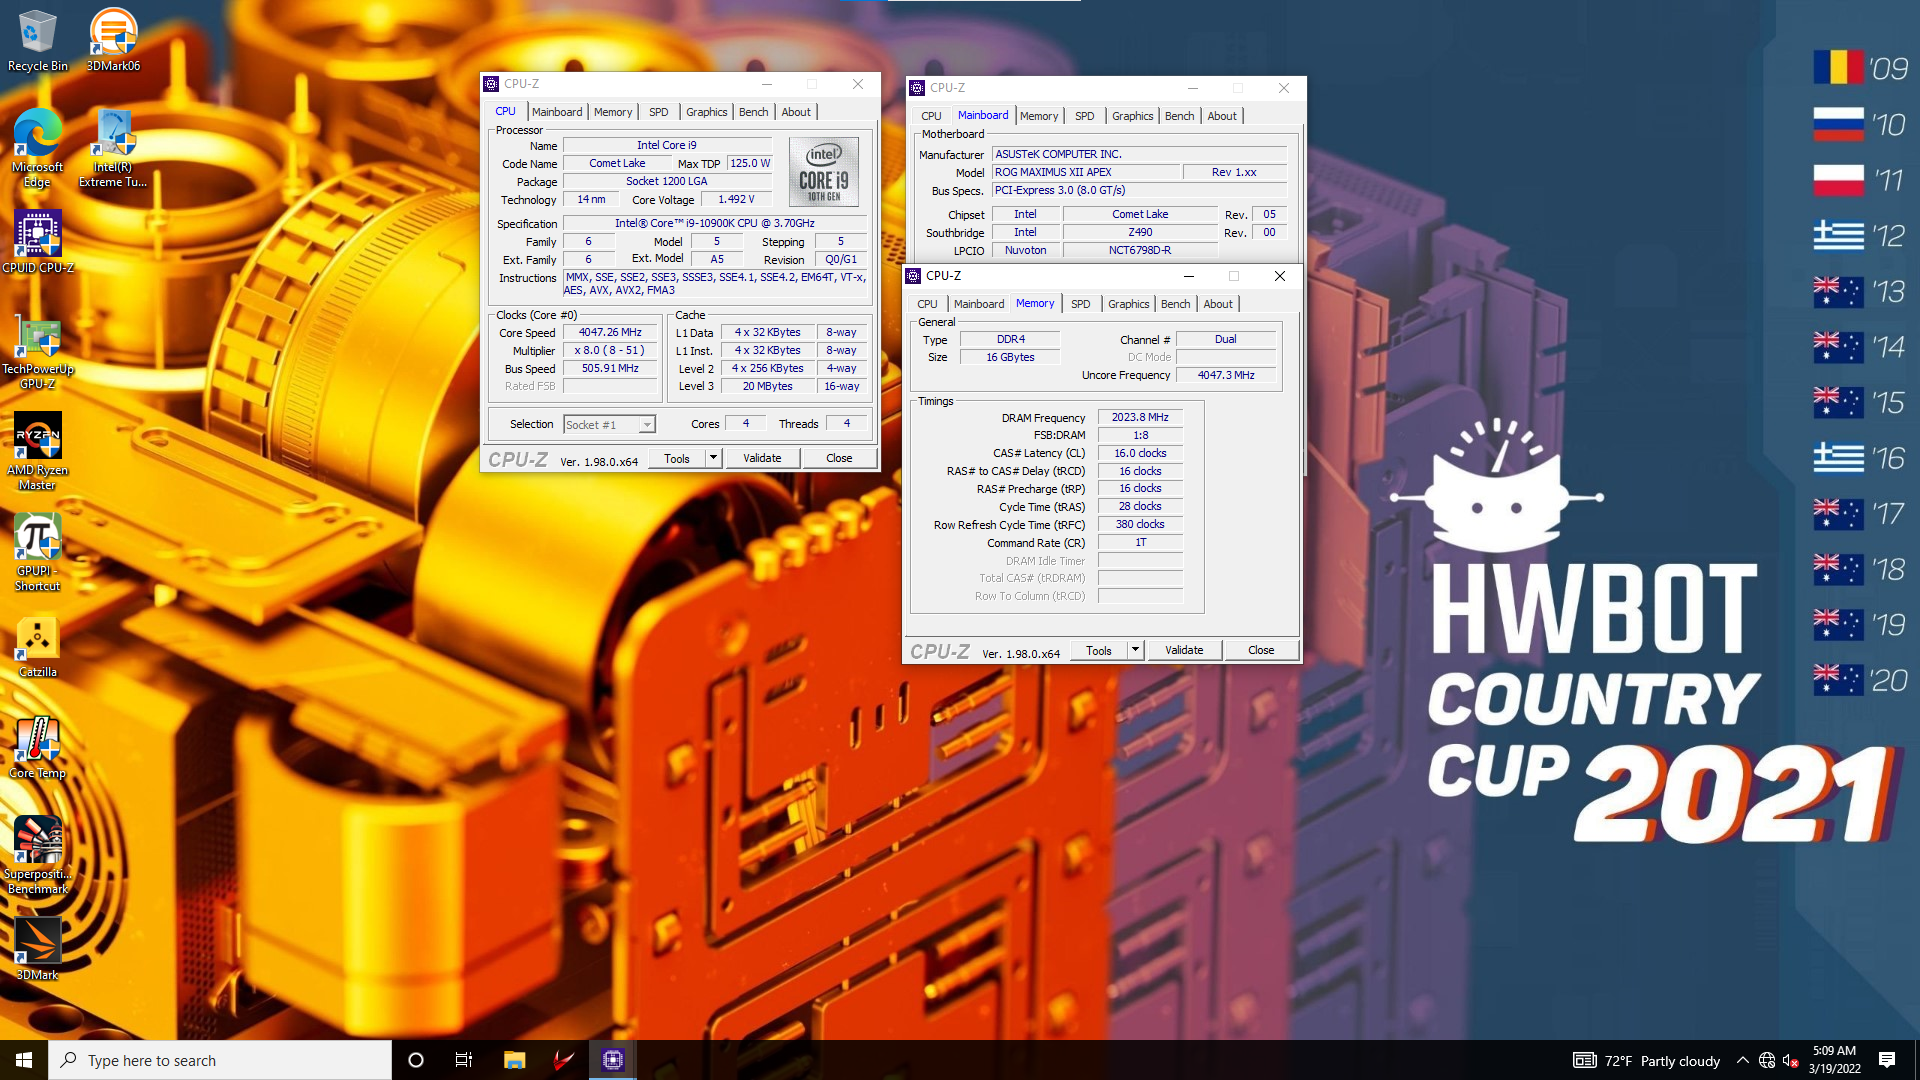1920x1080 pixels.
Task: Click the CPU-Z icon in CPU window title bar
Action: pyautogui.click(x=491, y=84)
